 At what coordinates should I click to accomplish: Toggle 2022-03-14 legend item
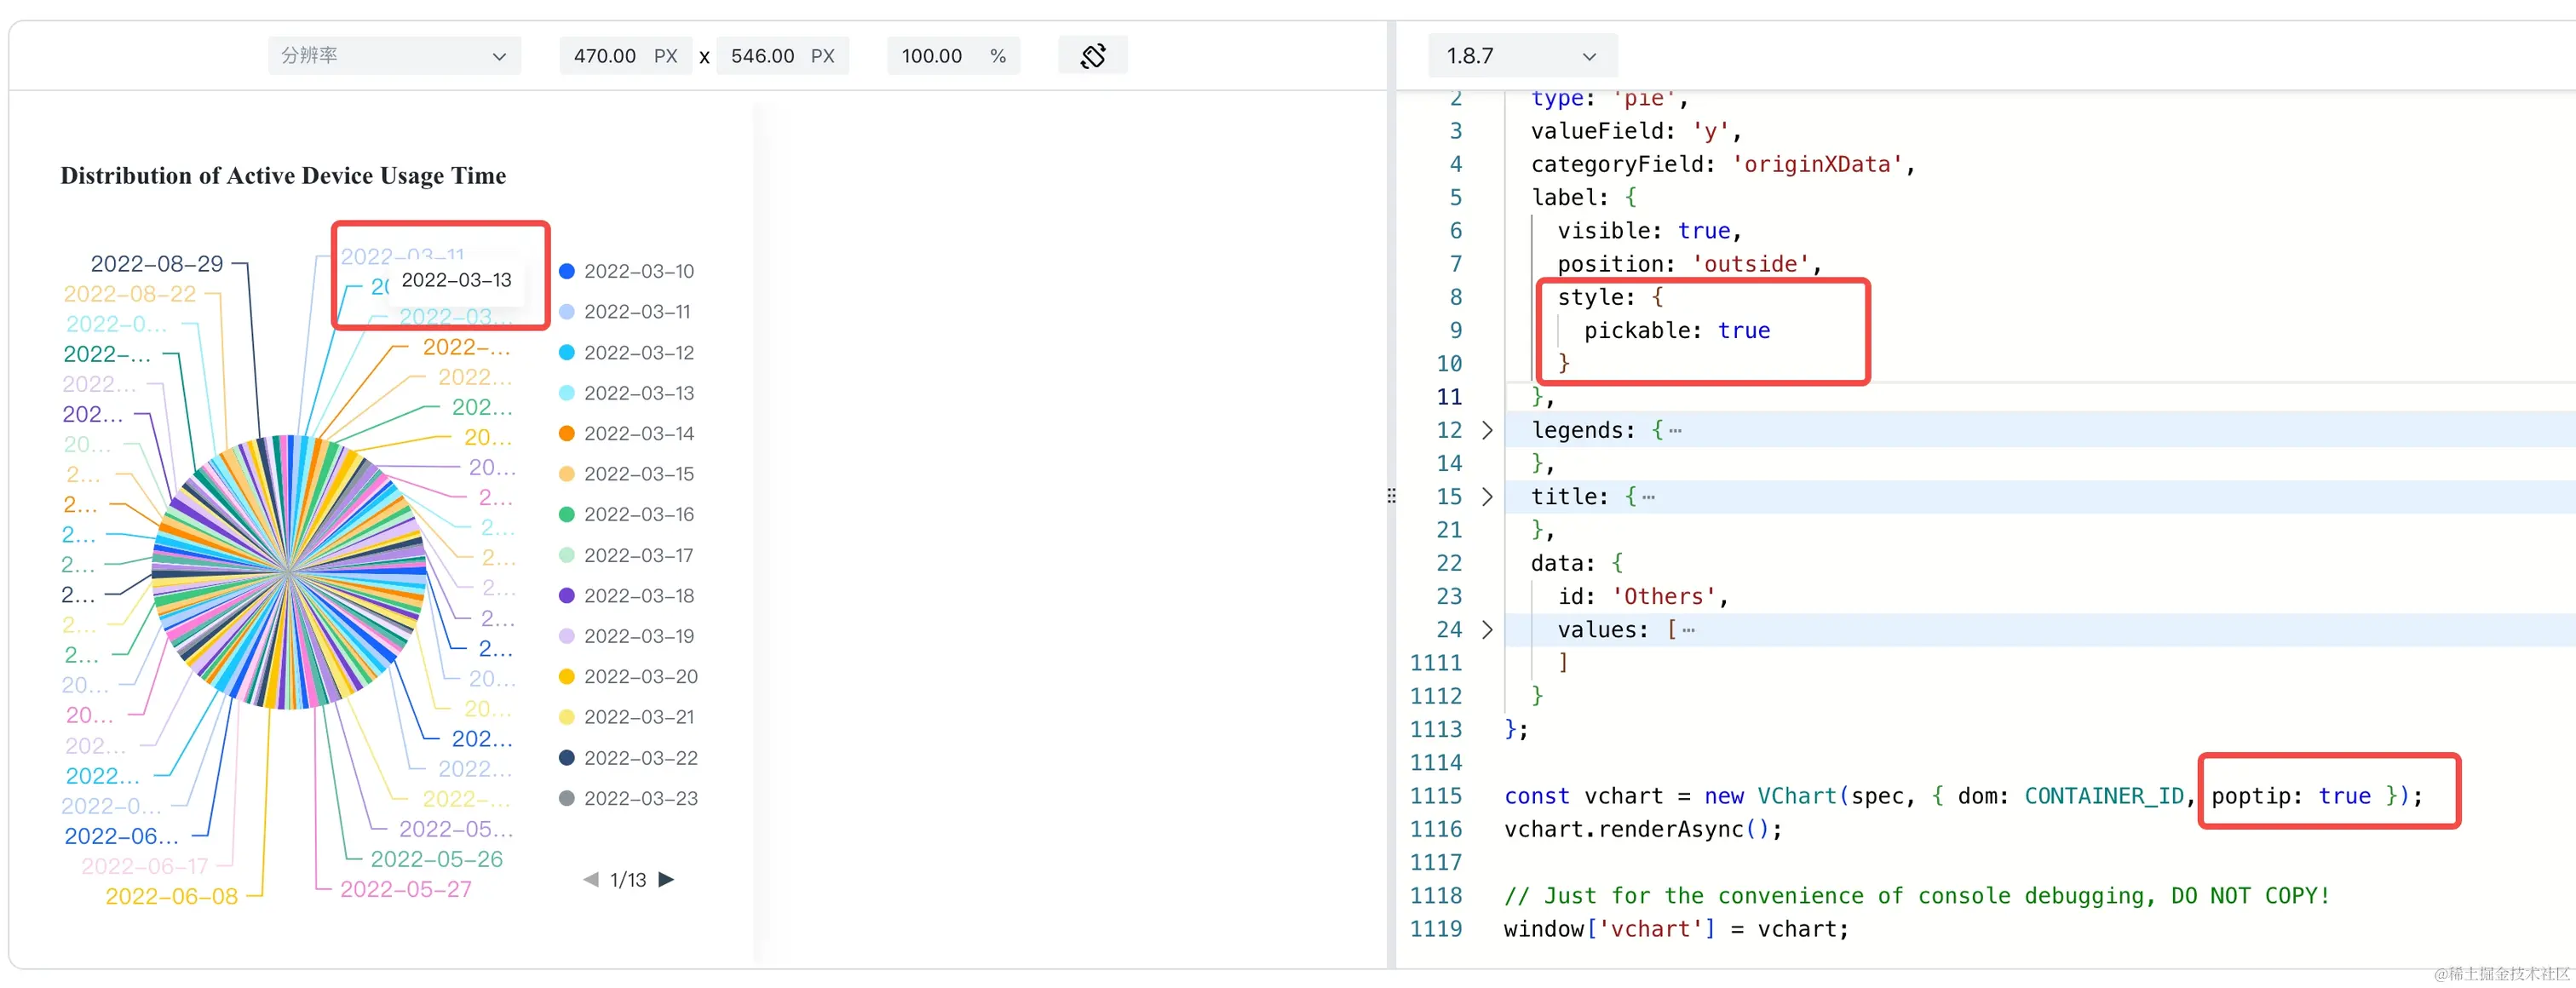coord(637,433)
